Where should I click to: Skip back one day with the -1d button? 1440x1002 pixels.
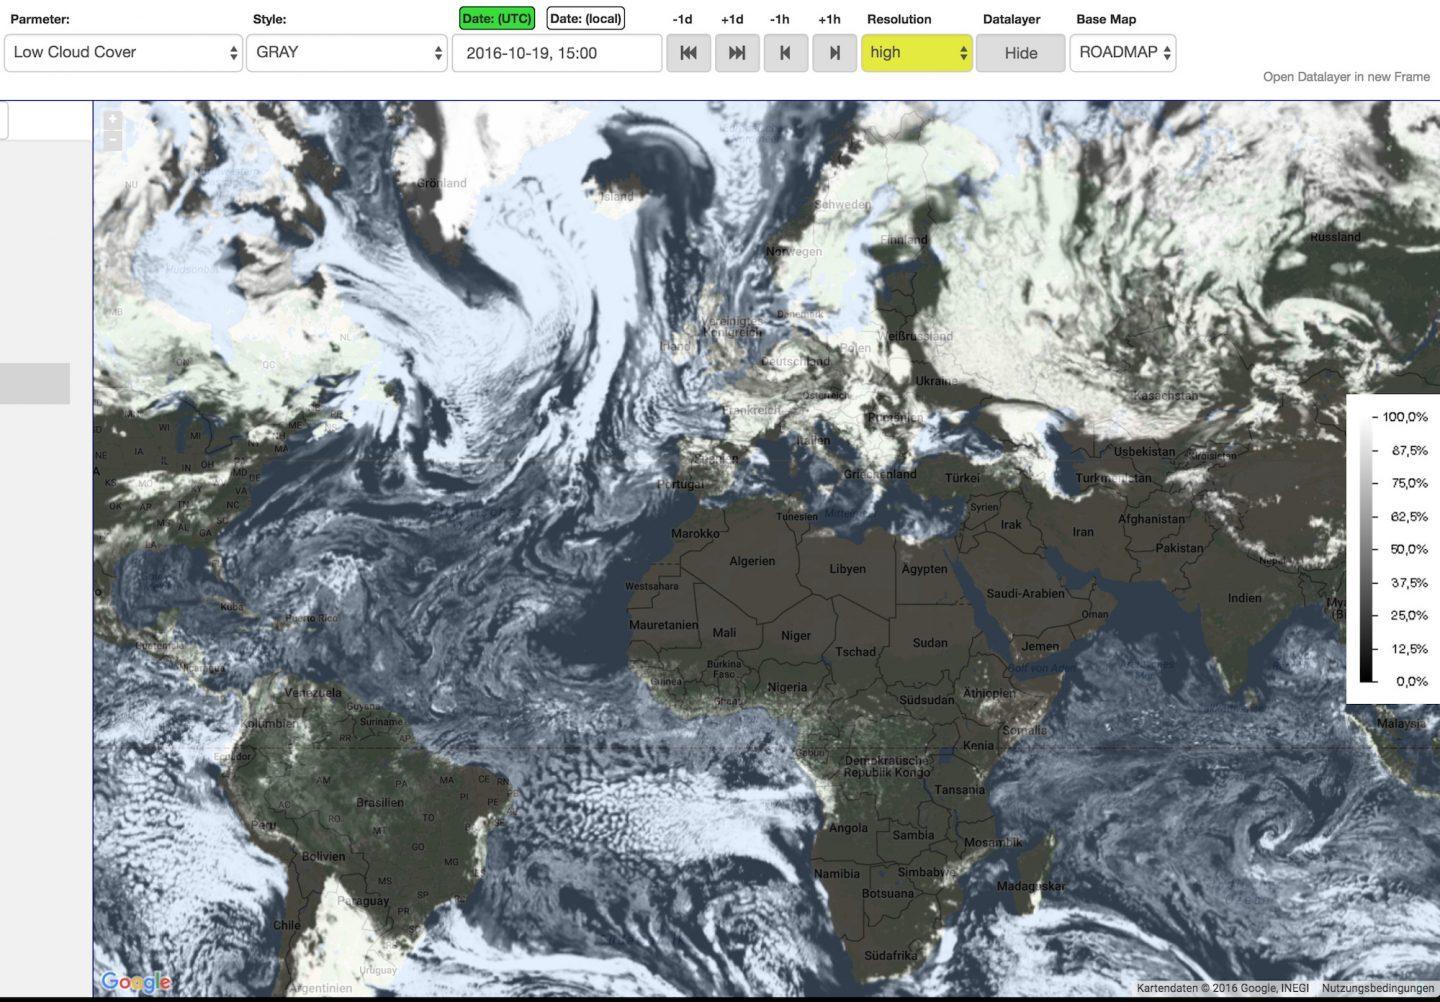click(688, 52)
